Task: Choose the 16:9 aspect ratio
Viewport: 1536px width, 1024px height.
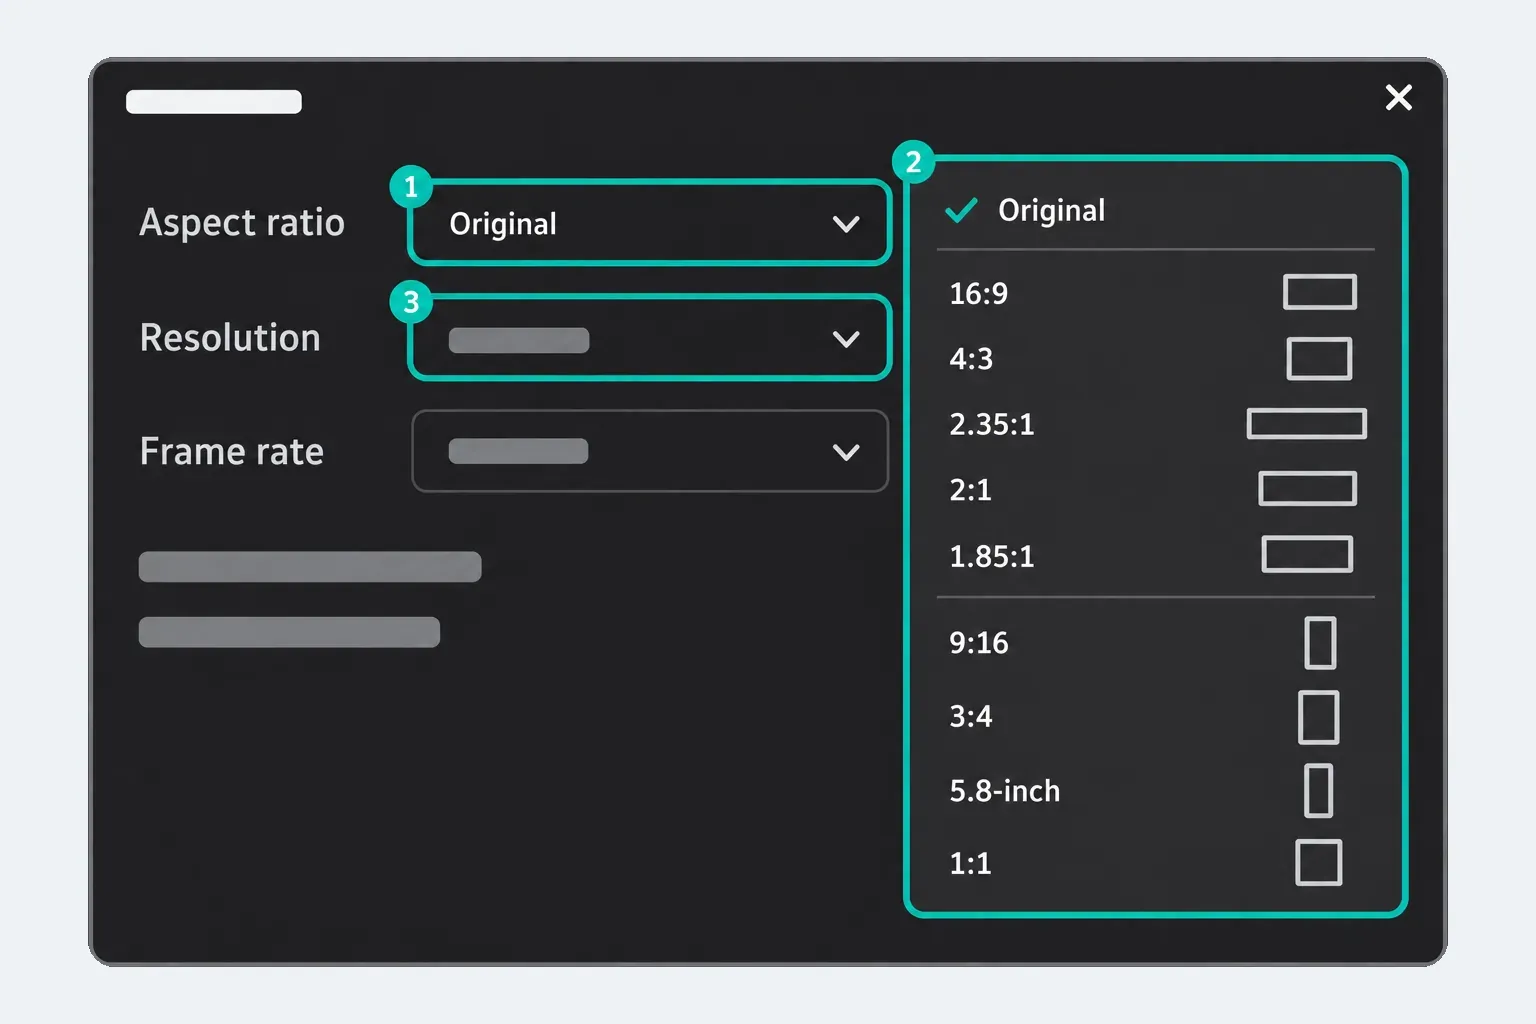Action: (1155, 293)
